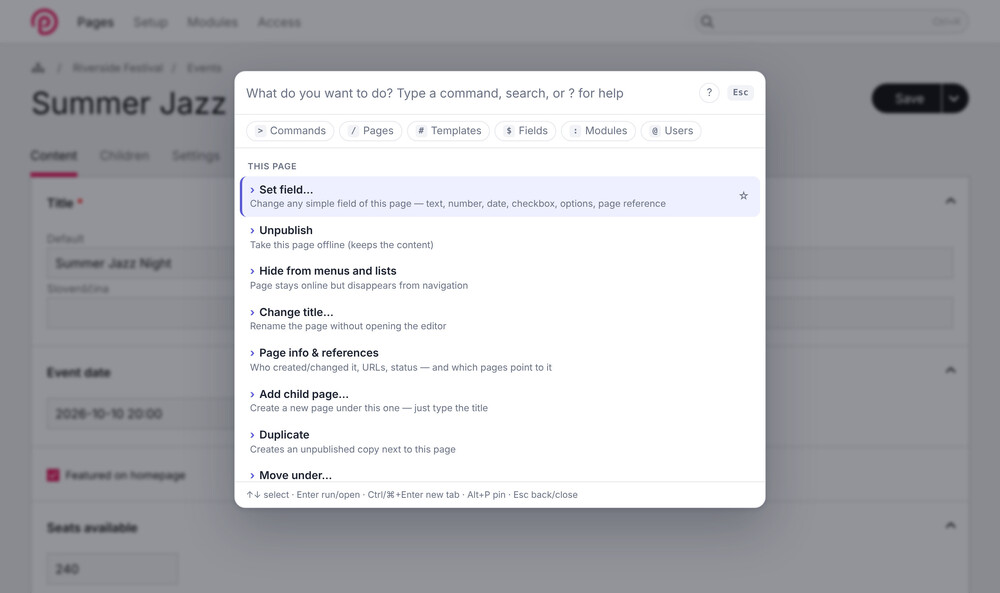Switch to the Content tab

pyautogui.click(x=54, y=156)
